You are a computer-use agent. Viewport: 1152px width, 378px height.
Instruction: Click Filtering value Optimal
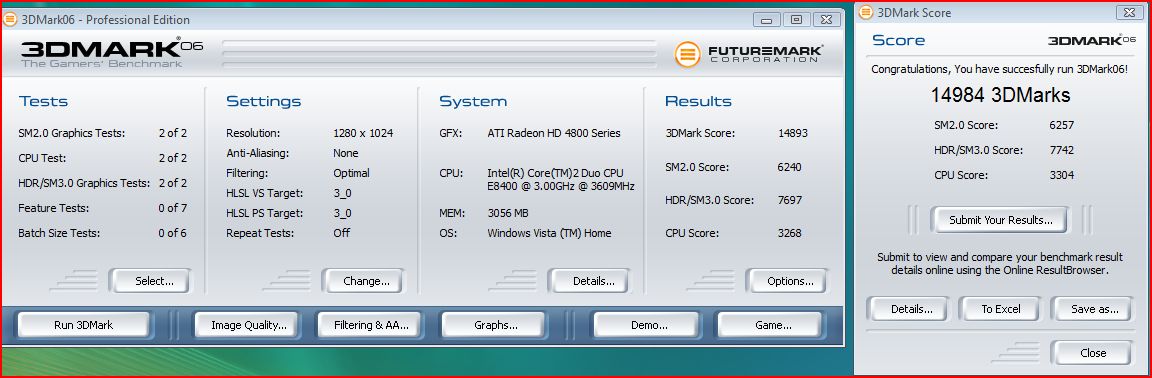[351, 173]
